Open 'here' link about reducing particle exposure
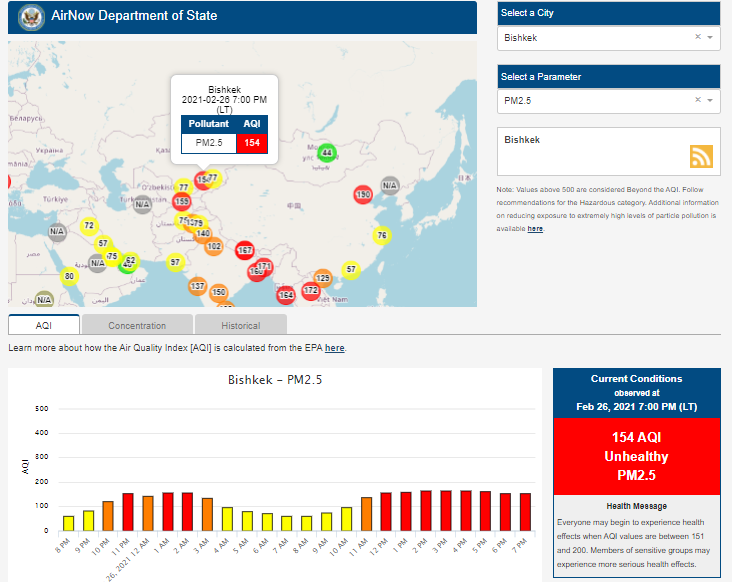732x582 pixels. pos(535,229)
